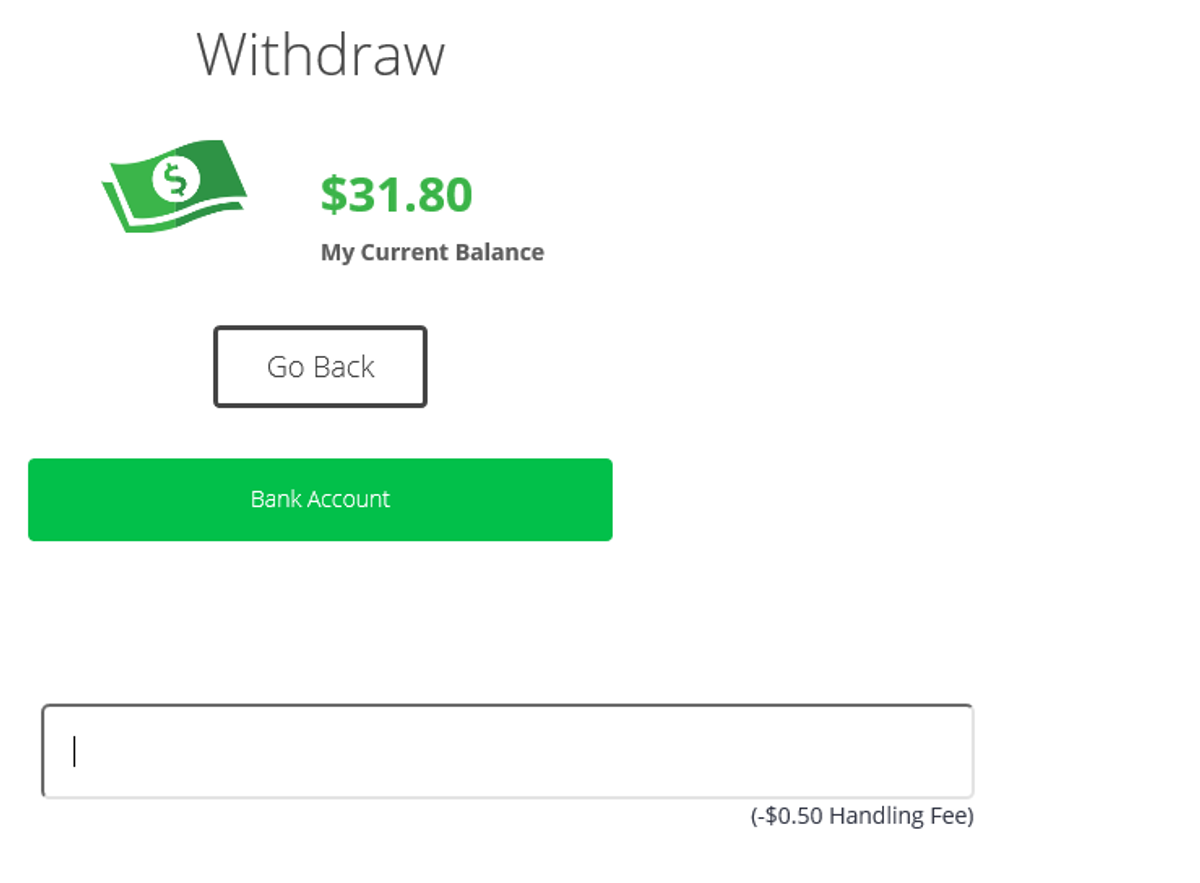Choose Bank Account as withdrawal method
This screenshot has height=883, width=1200.
click(320, 499)
